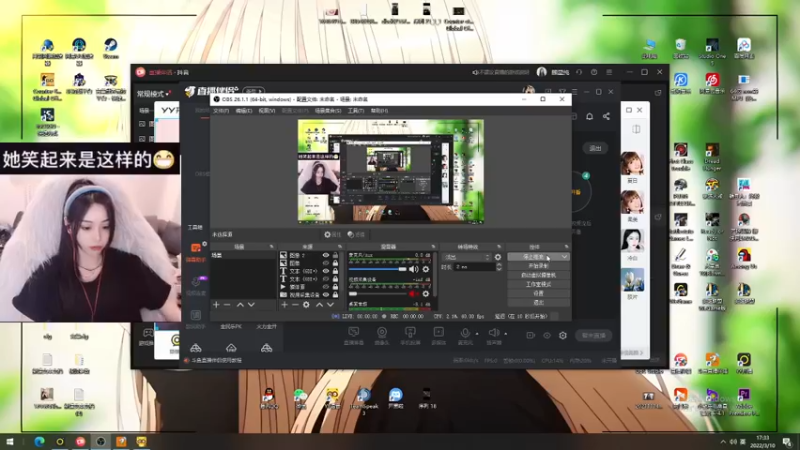
Task: Open 视频采集设备 mixer settings gear
Action: (x=426, y=294)
